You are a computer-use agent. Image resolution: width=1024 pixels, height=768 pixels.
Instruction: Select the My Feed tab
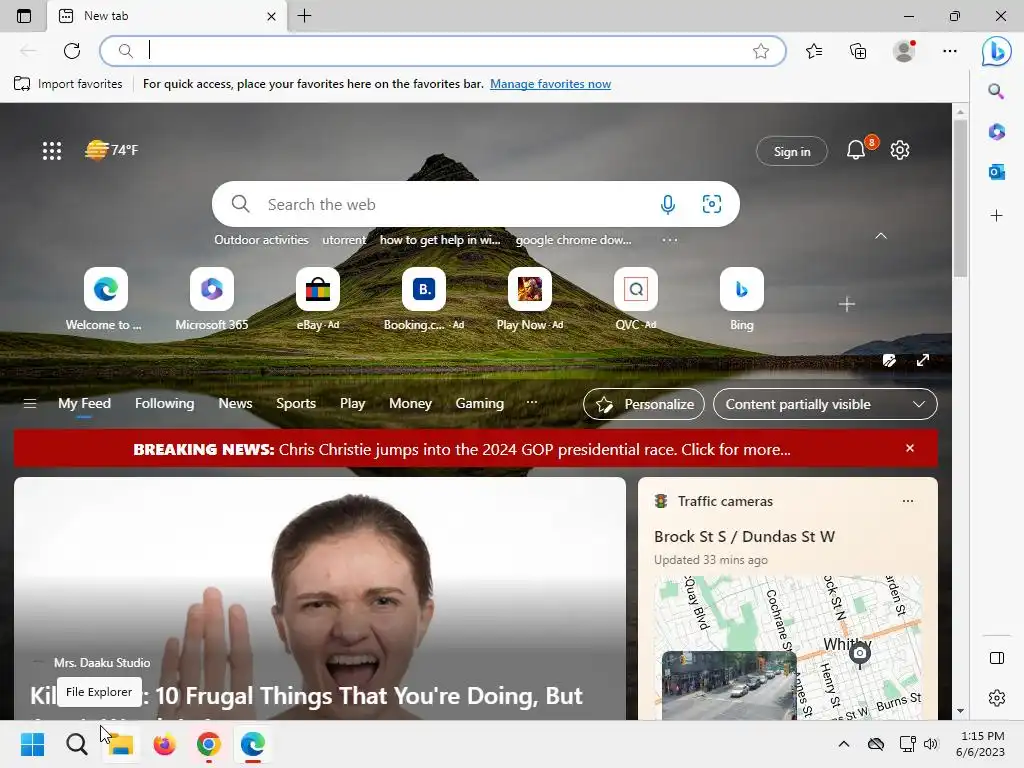pos(84,404)
